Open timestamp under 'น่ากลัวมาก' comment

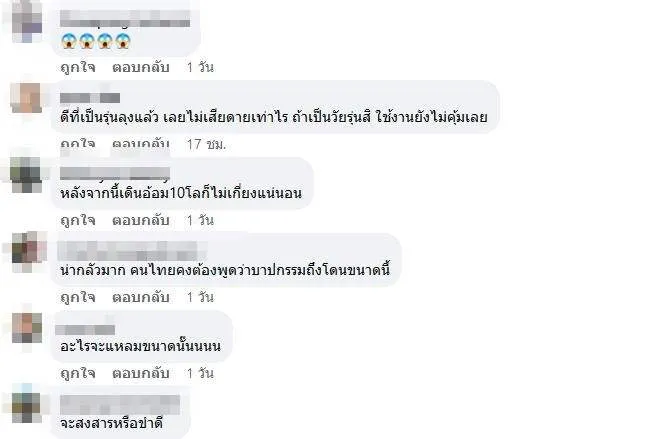(200, 298)
